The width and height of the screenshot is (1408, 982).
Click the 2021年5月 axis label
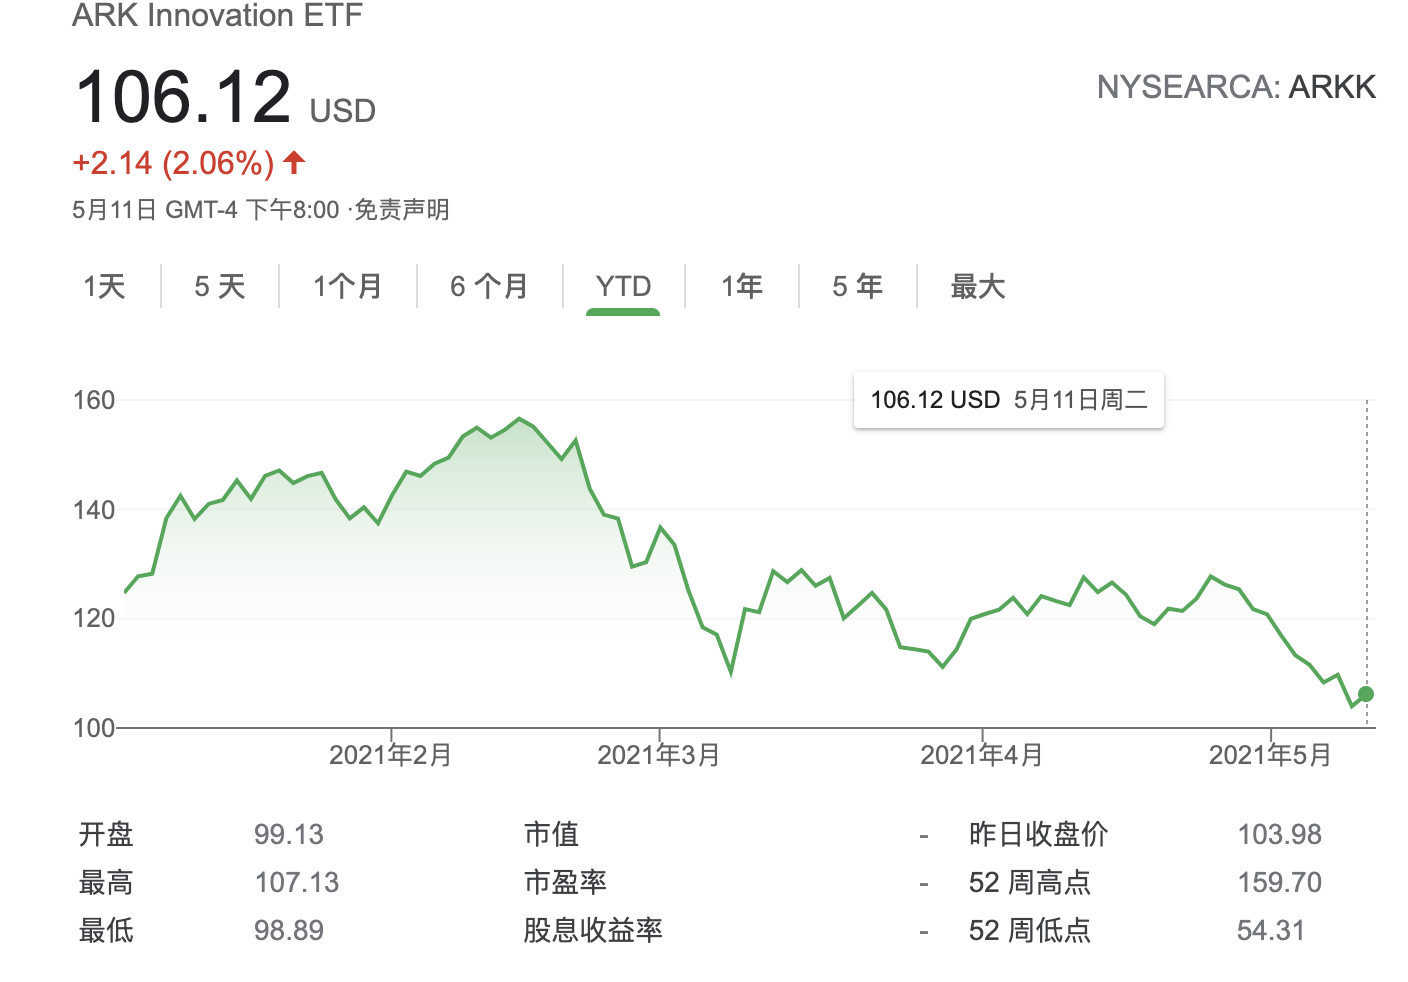1269,755
